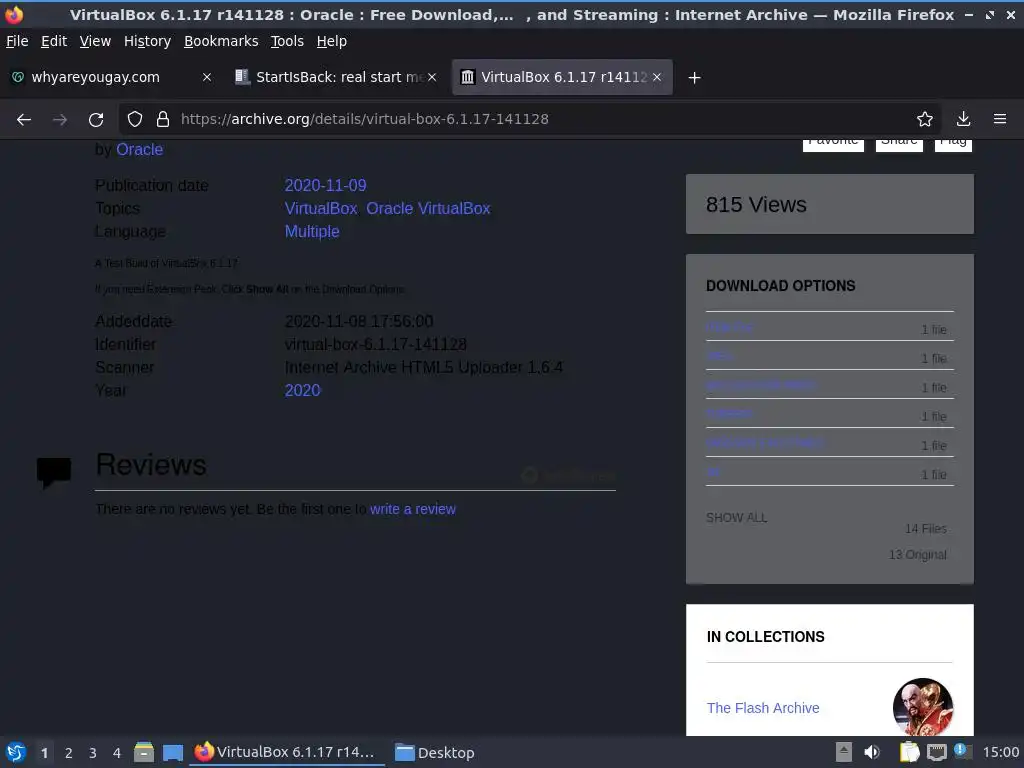The image size is (1024, 768).
Task: Close the StartIsBack tab
Action: click(432, 77)
